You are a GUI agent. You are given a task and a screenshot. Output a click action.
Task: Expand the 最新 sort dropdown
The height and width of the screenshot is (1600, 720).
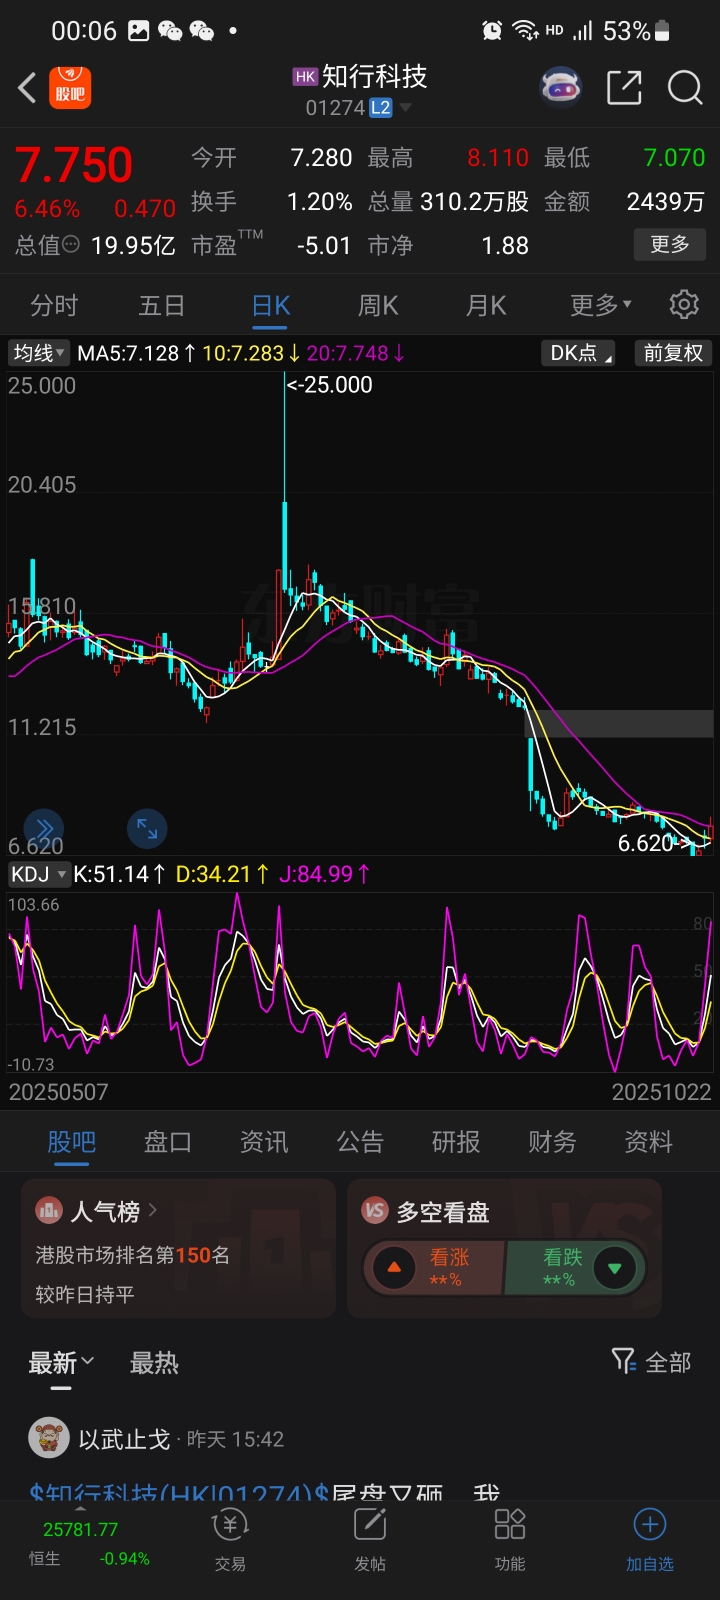coord(61,1362)
